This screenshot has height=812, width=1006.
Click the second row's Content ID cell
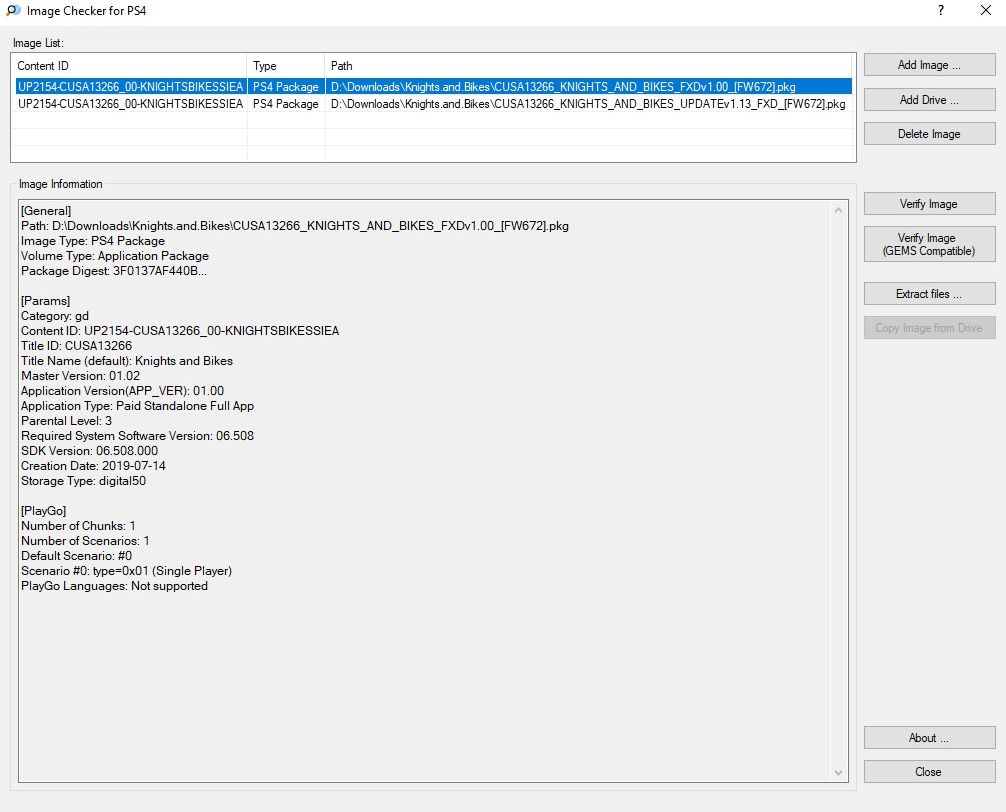(x=130, y=104)
